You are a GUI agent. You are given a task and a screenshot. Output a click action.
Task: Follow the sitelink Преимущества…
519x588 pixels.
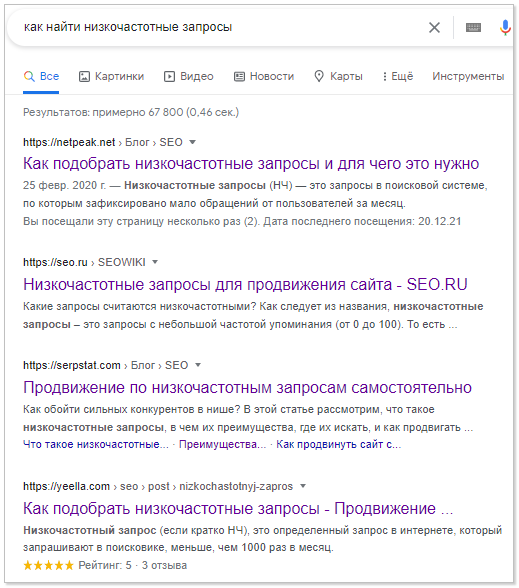222,444
